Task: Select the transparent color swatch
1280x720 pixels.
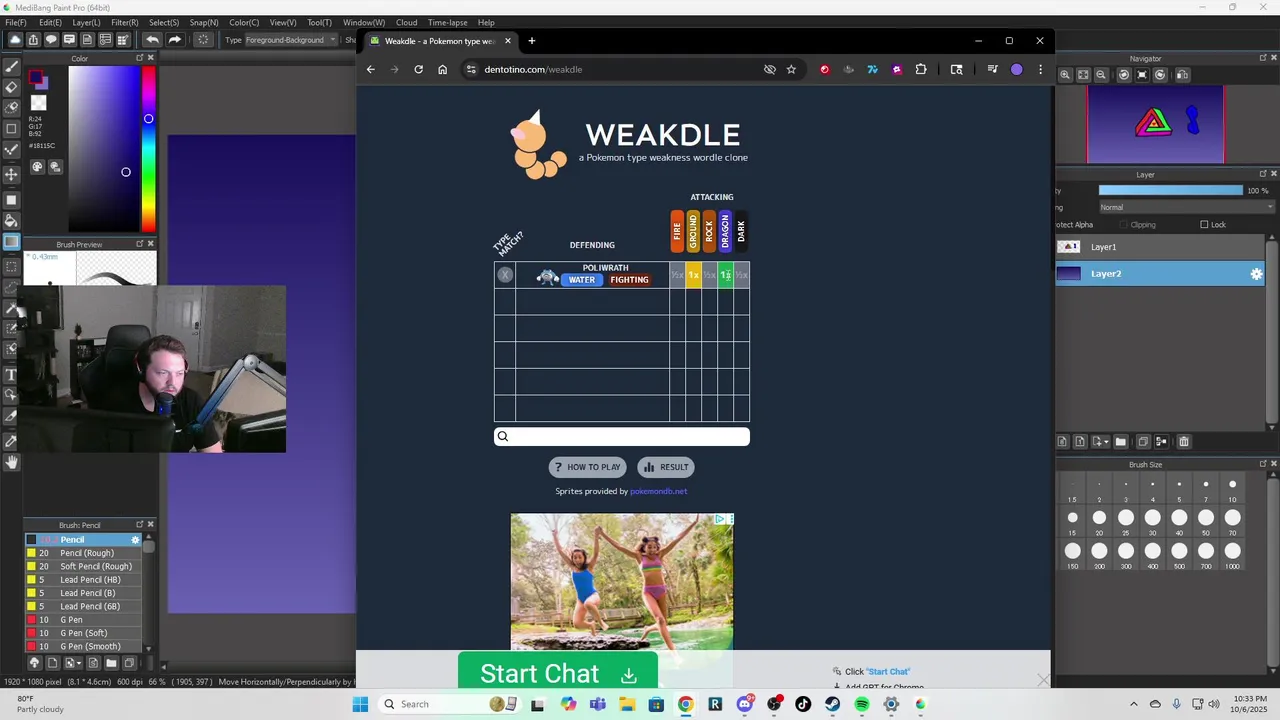Action: pos(38,103)
